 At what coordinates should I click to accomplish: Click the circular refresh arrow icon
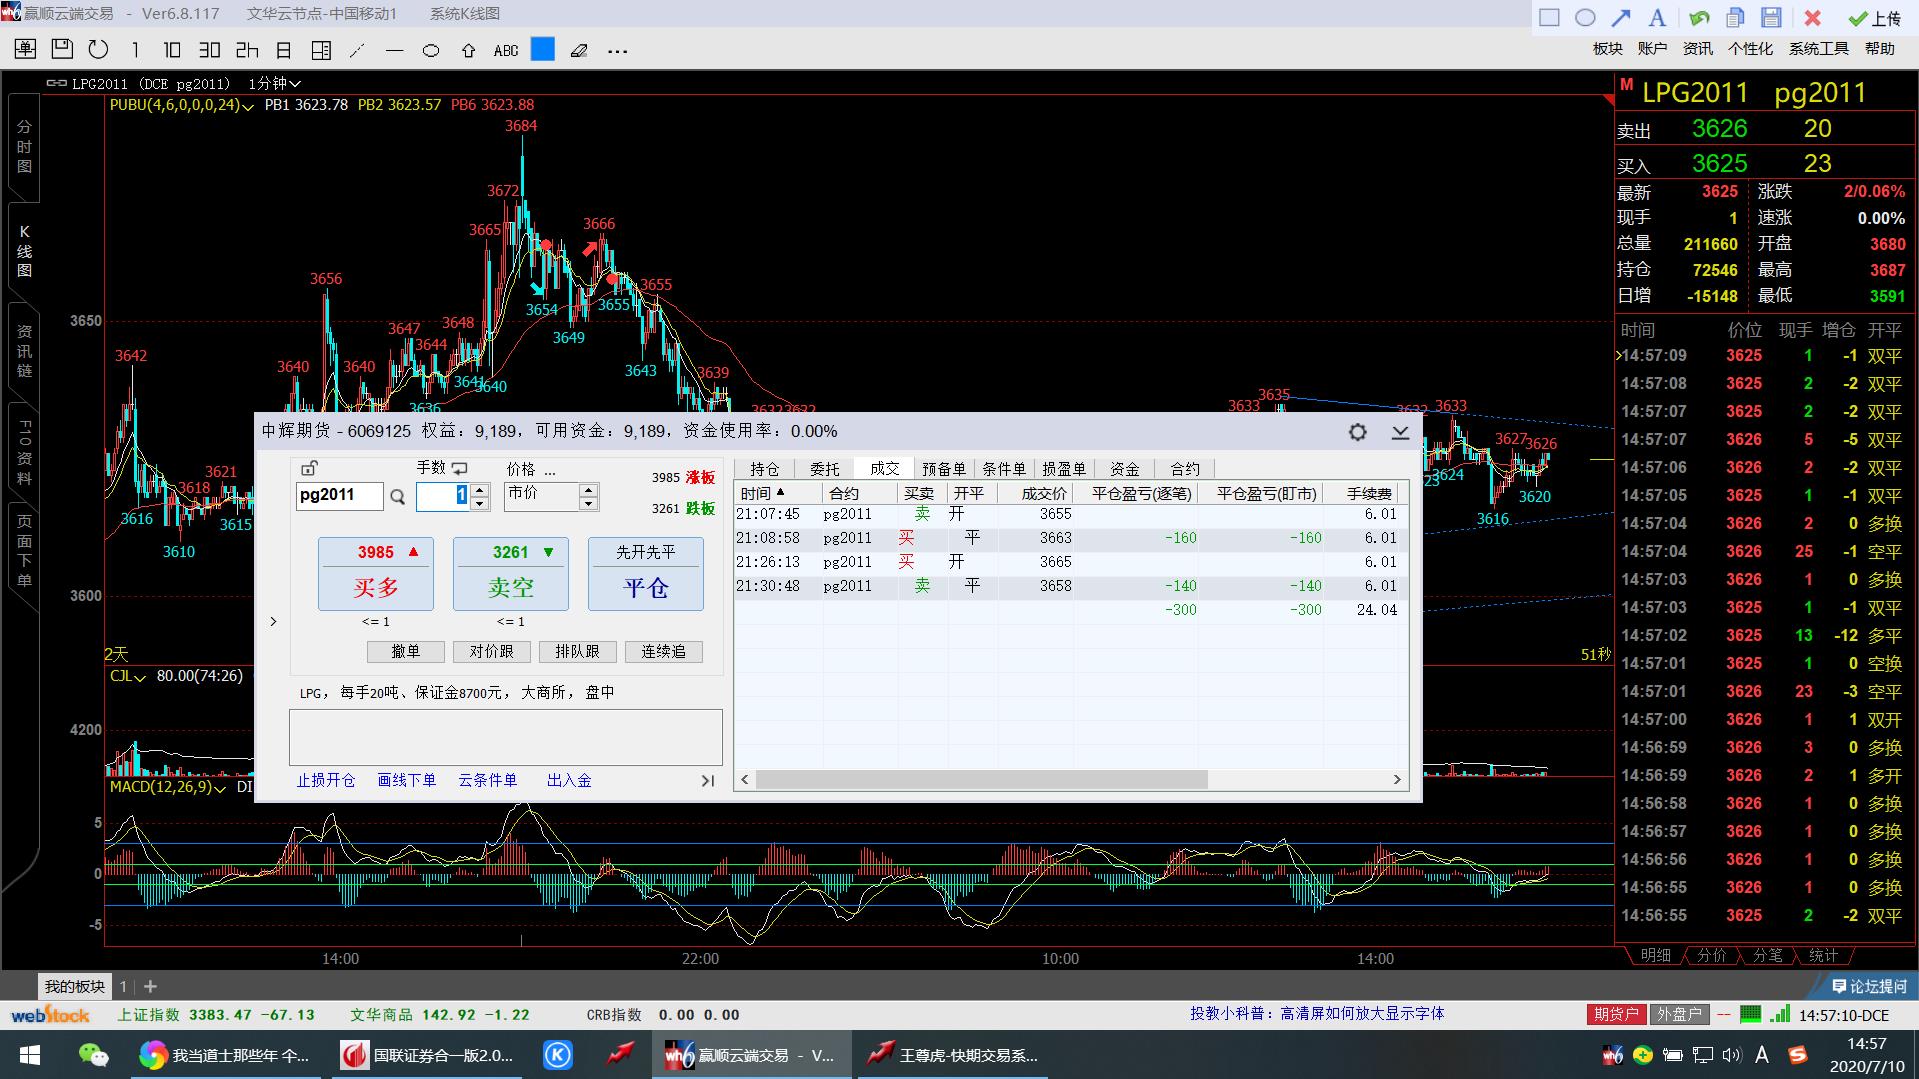coord(98,49)
